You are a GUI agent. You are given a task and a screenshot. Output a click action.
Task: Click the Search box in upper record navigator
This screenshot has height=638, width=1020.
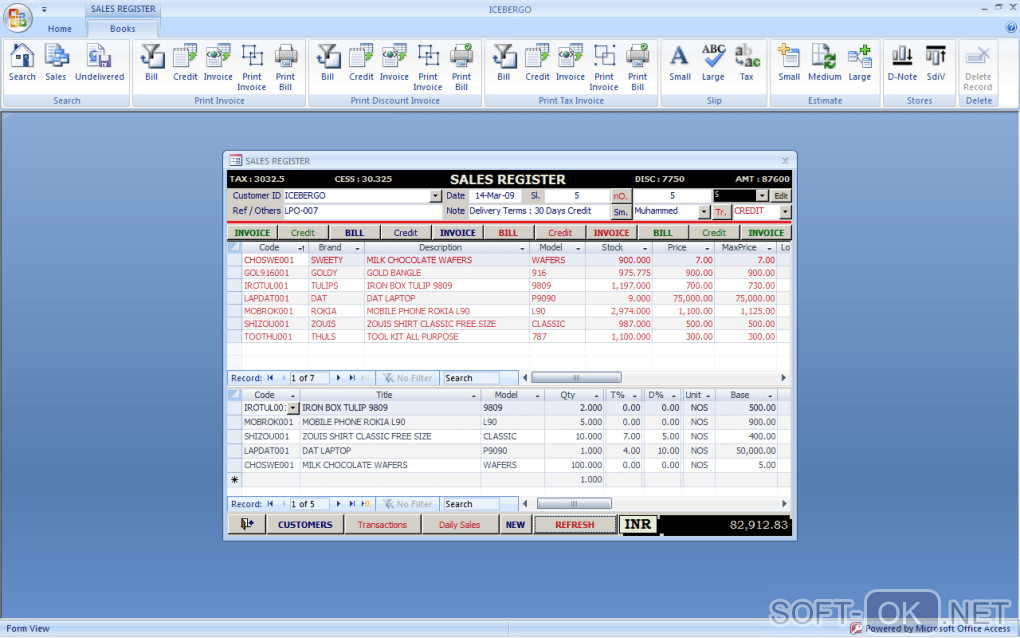pos(471,378)
